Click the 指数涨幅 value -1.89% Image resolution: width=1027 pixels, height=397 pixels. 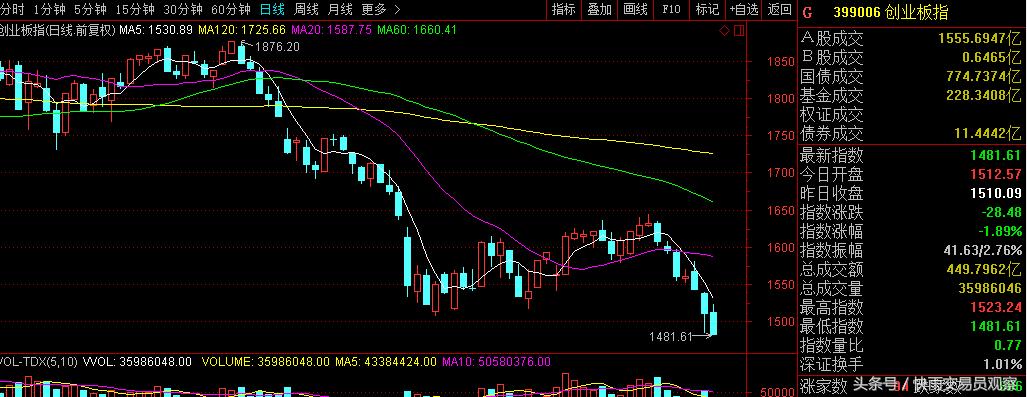[1001, 232]
